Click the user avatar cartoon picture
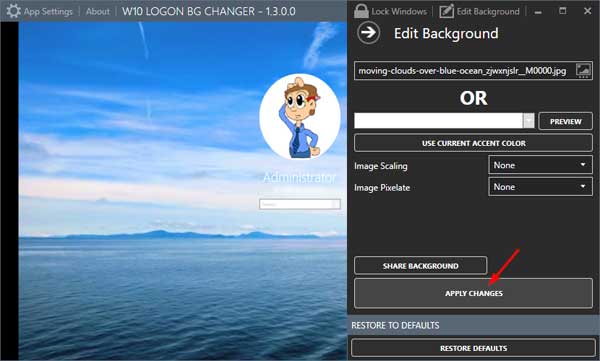This screenshot has height=361, width=600. [300, 117]
